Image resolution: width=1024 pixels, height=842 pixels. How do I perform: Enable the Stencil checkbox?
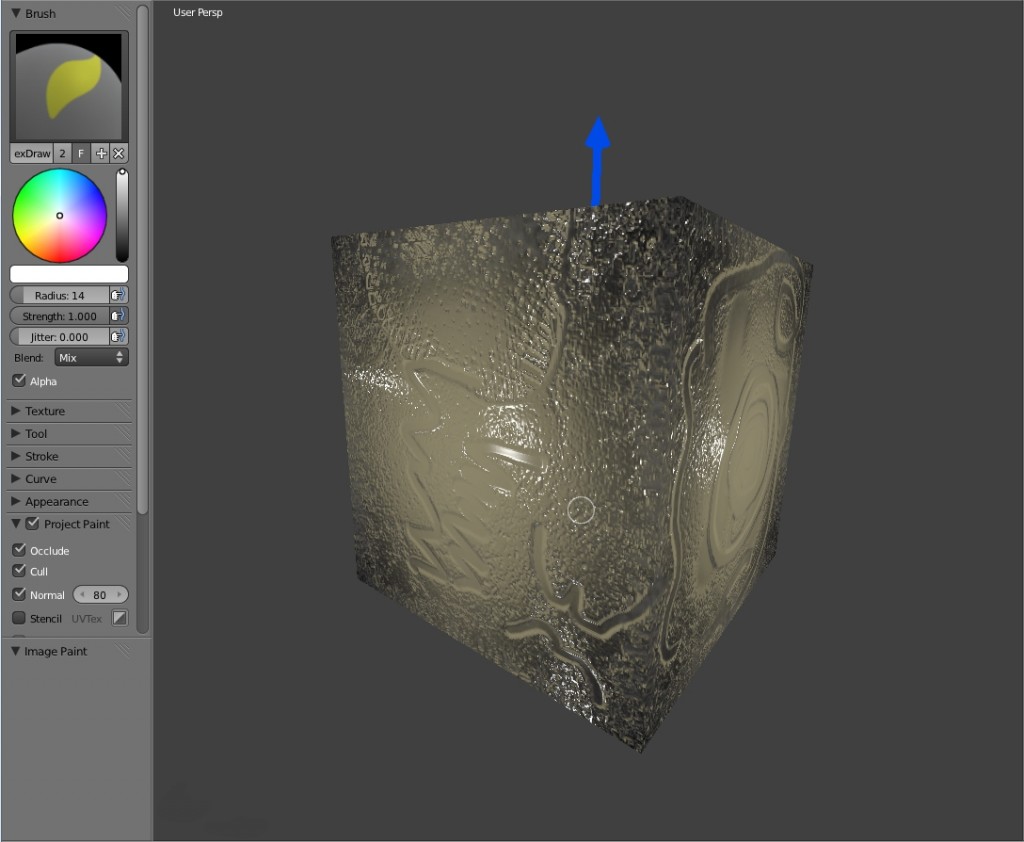tap(17, 618)
